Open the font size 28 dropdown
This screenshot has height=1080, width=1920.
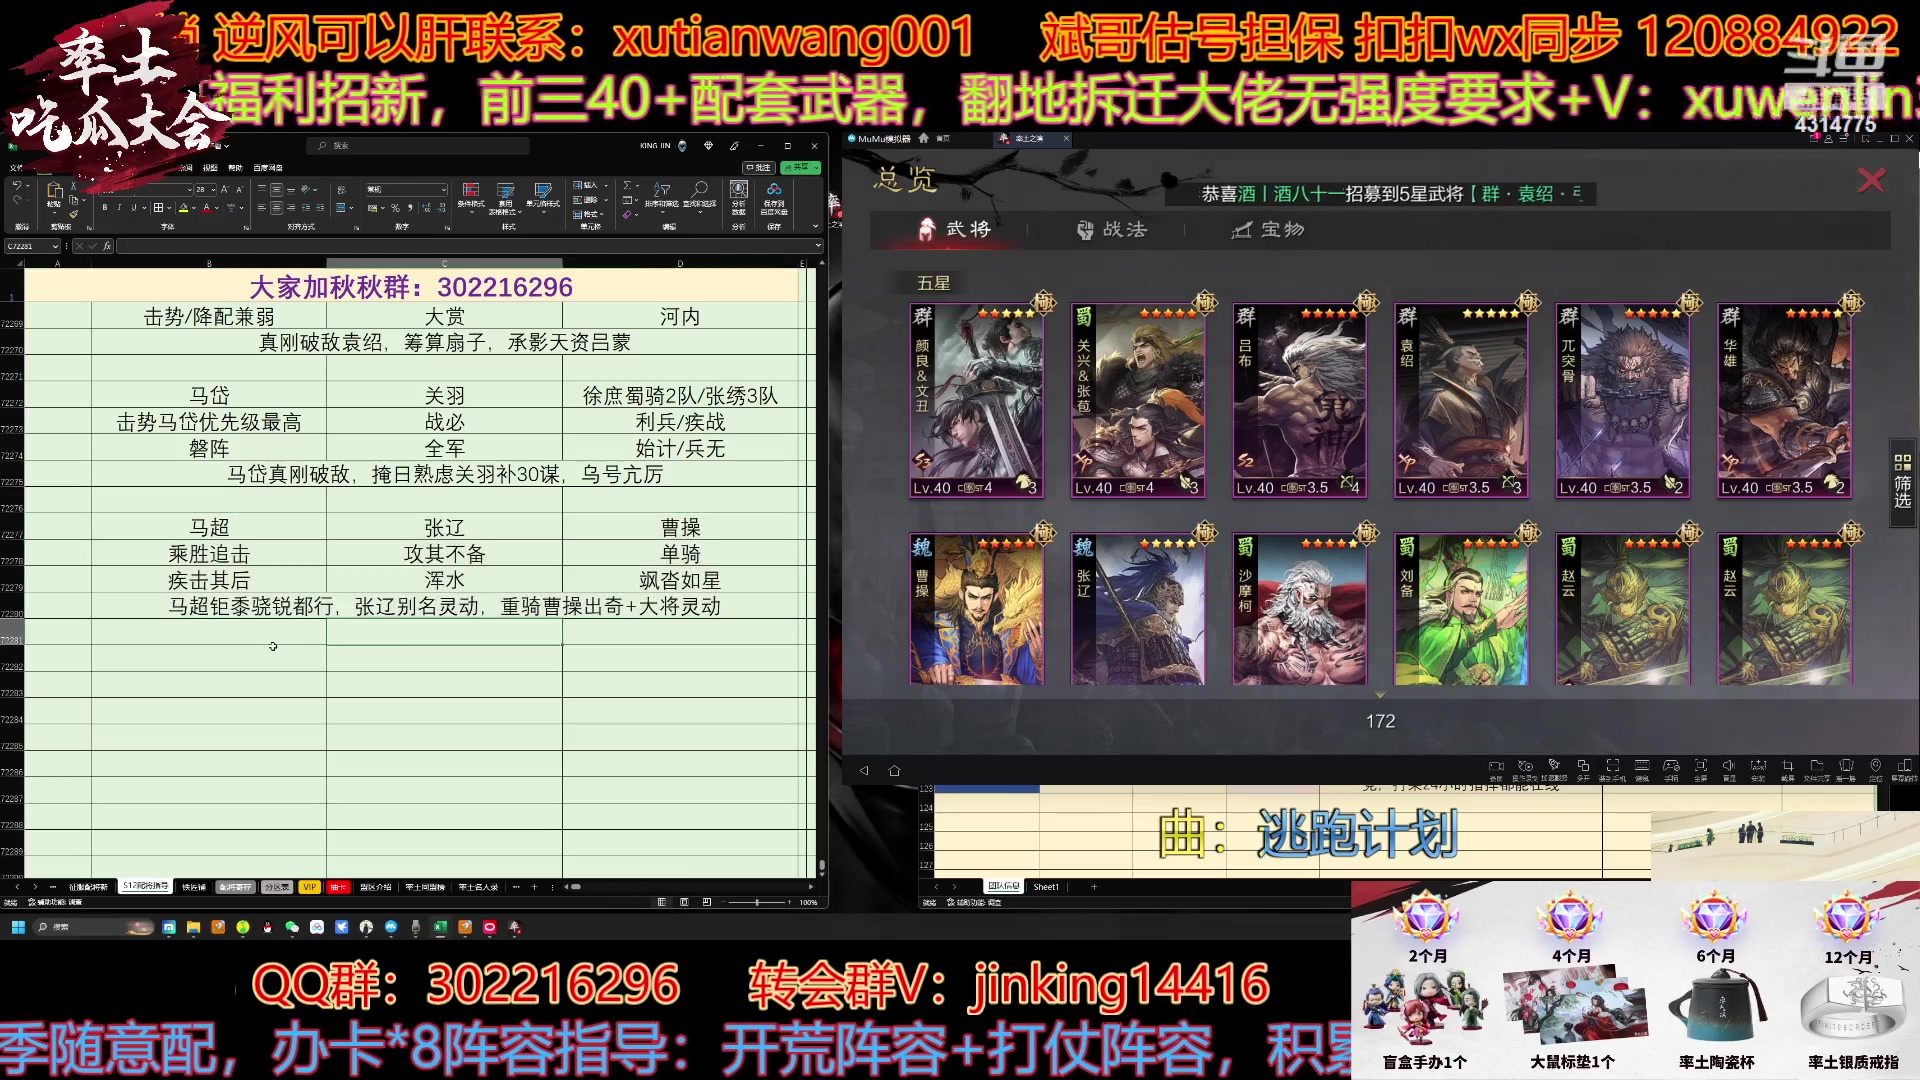point(213,189)
